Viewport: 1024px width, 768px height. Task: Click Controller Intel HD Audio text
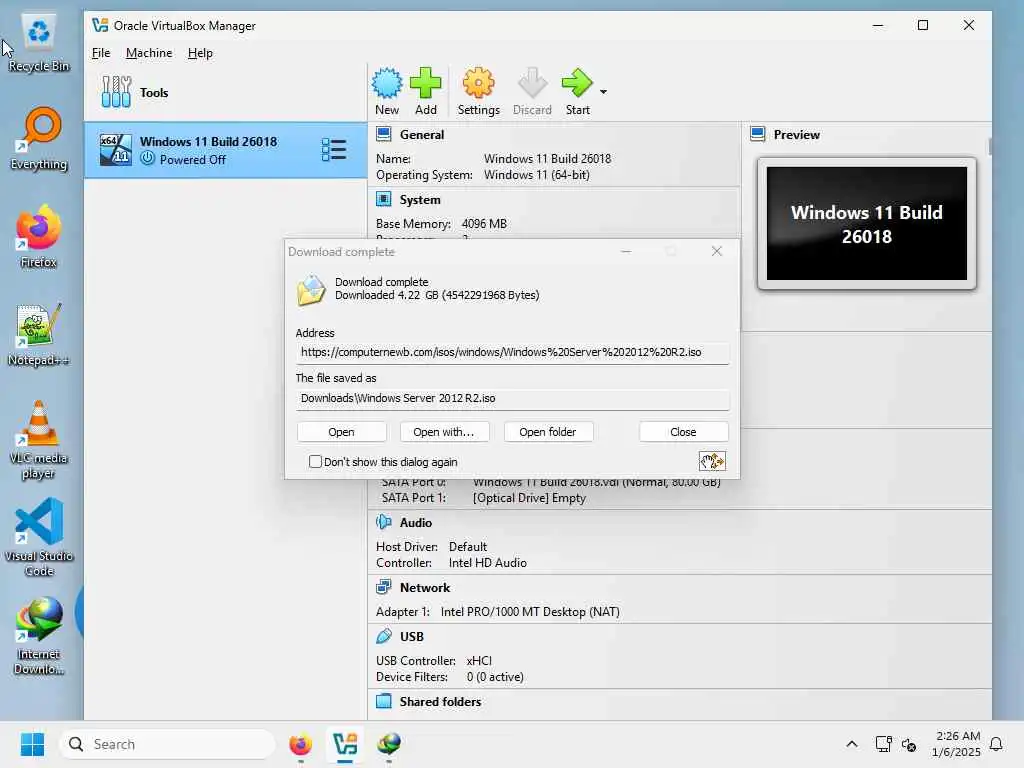coord(451,563)
